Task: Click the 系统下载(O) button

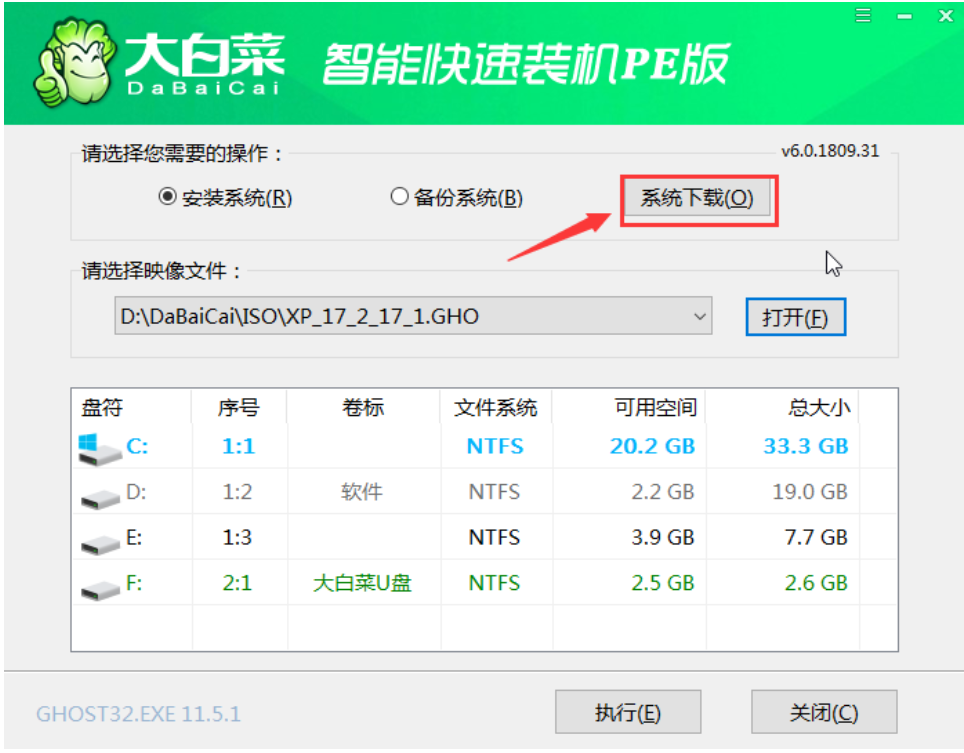Action: 697,198
